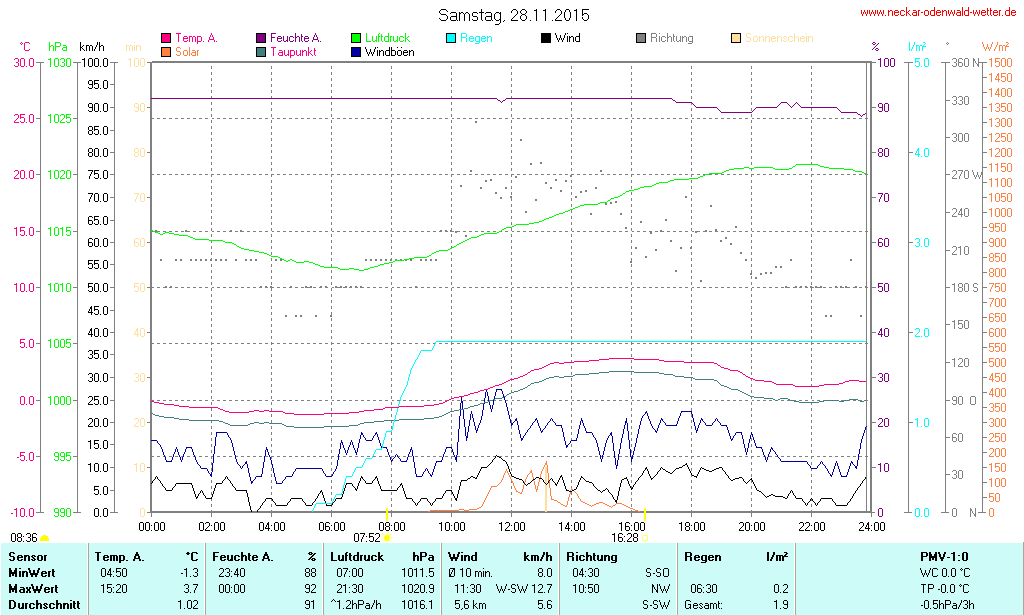Click the pale Sonnenschein legend square
This screenshot has width=1024, height=615.
click(x=736, y=39)
